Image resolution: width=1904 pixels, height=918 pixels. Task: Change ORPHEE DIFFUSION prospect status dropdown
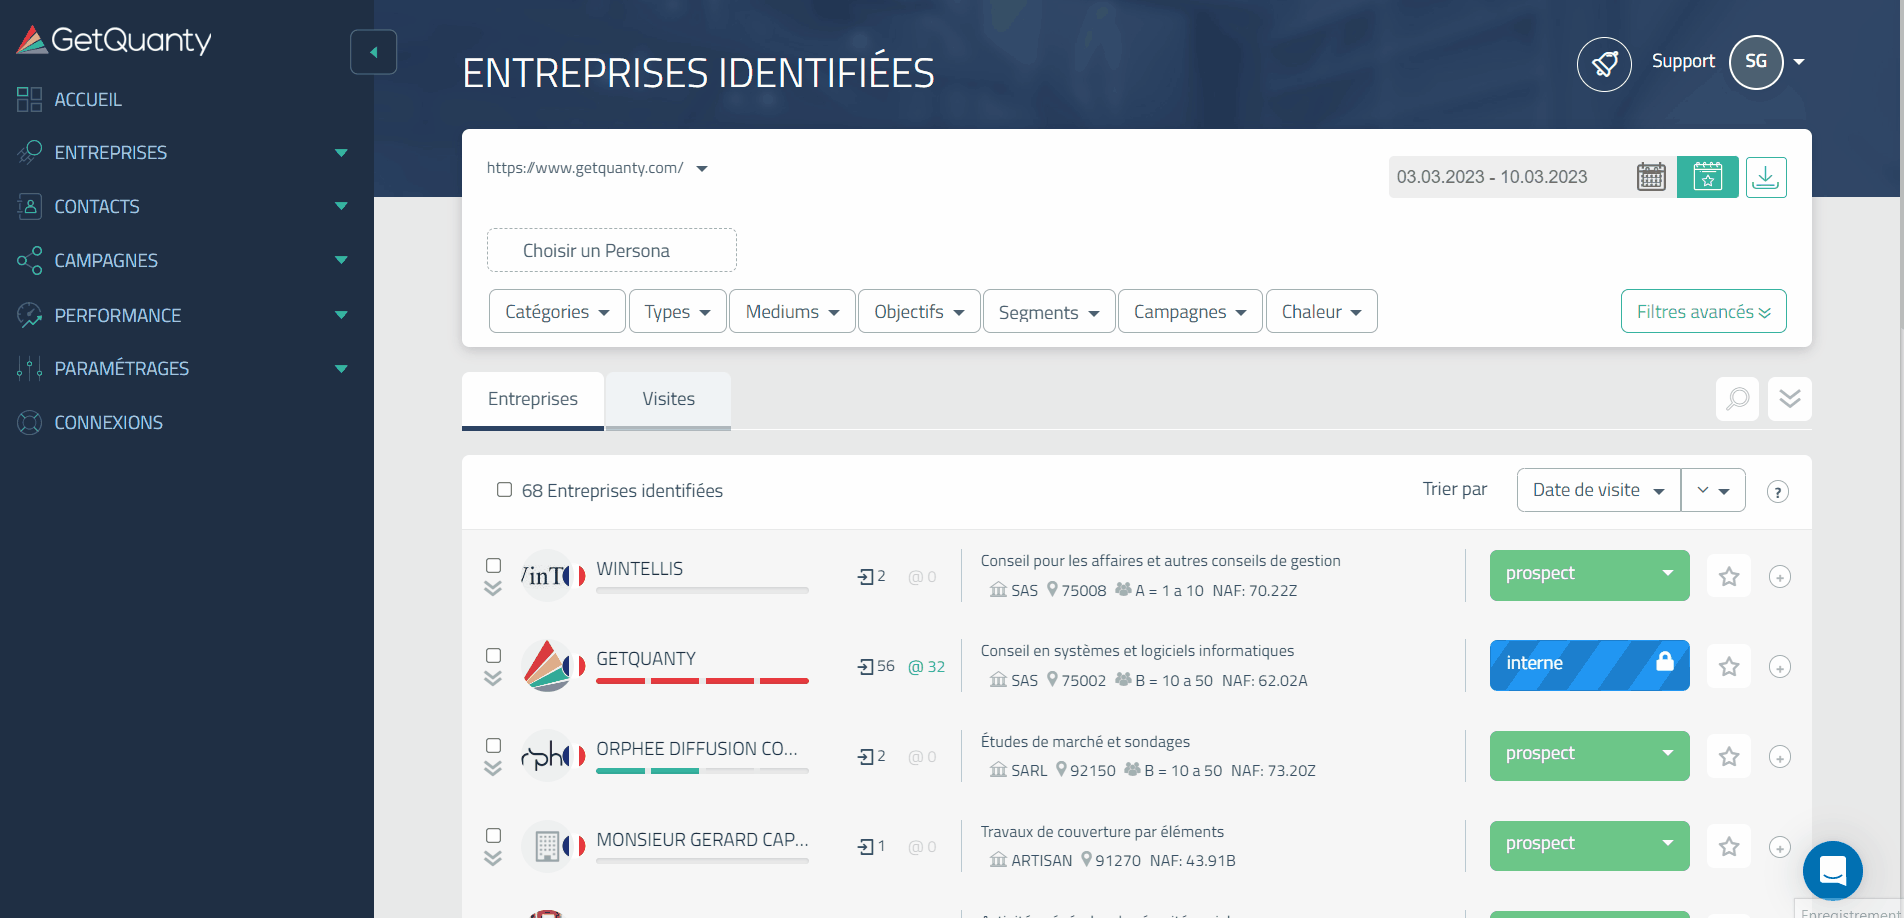(x=1589, y=755)
